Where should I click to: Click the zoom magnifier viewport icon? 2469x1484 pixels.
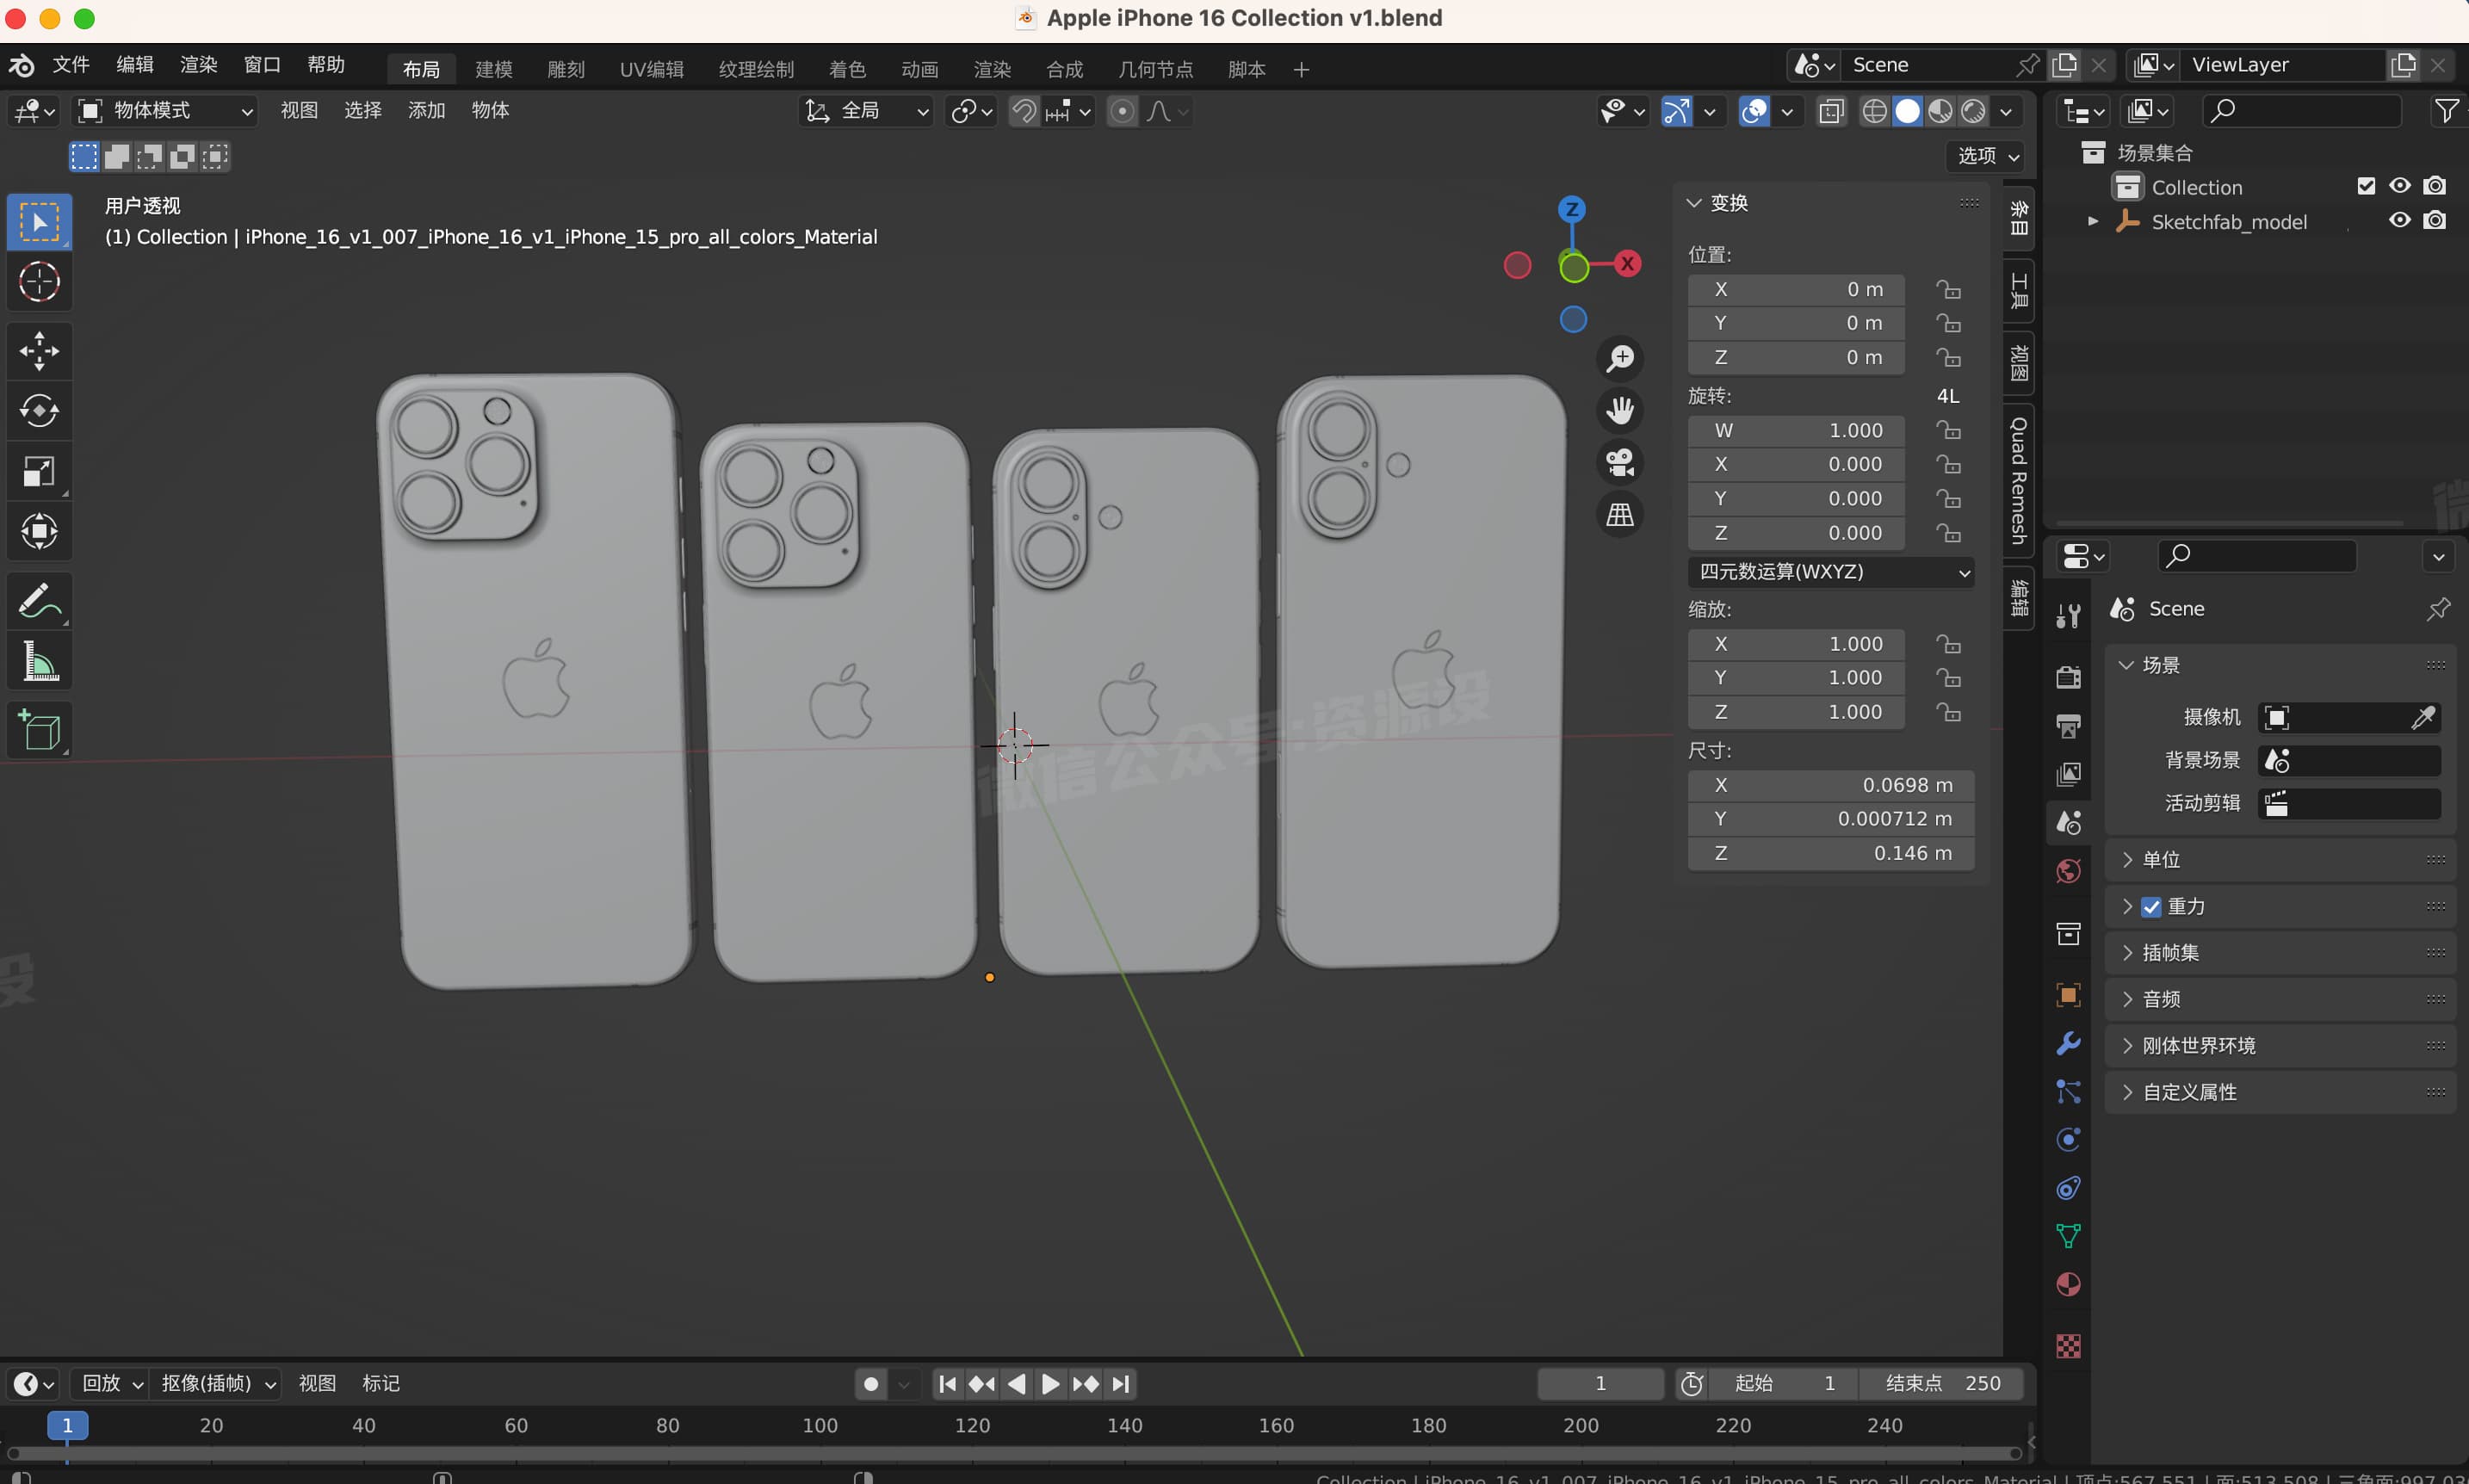pyautogui.click(x=1620, y=358)
